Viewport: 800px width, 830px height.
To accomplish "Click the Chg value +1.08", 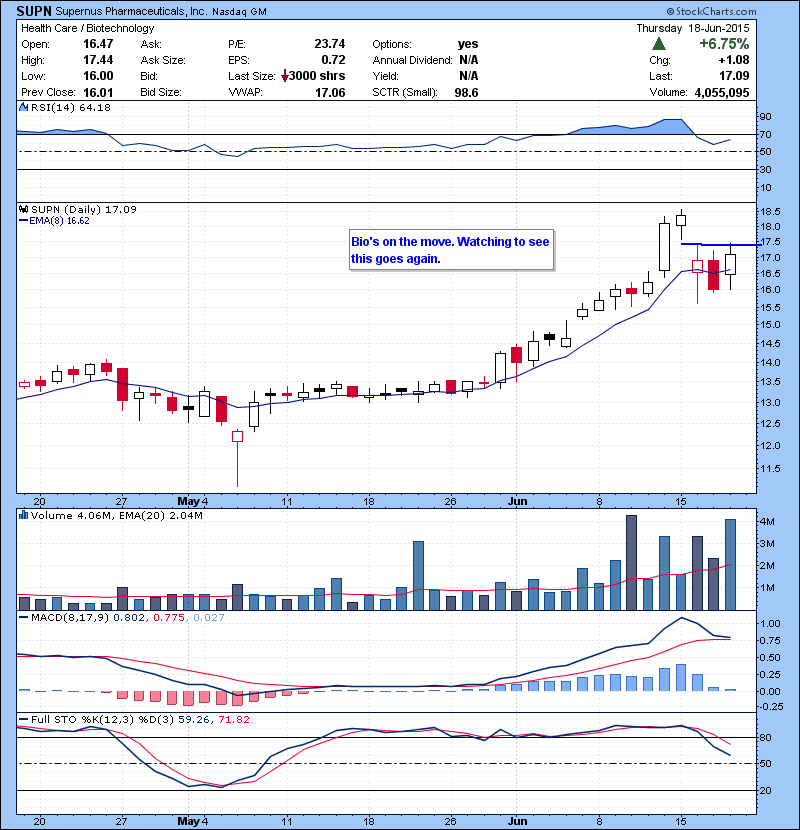I will point(734,60).
